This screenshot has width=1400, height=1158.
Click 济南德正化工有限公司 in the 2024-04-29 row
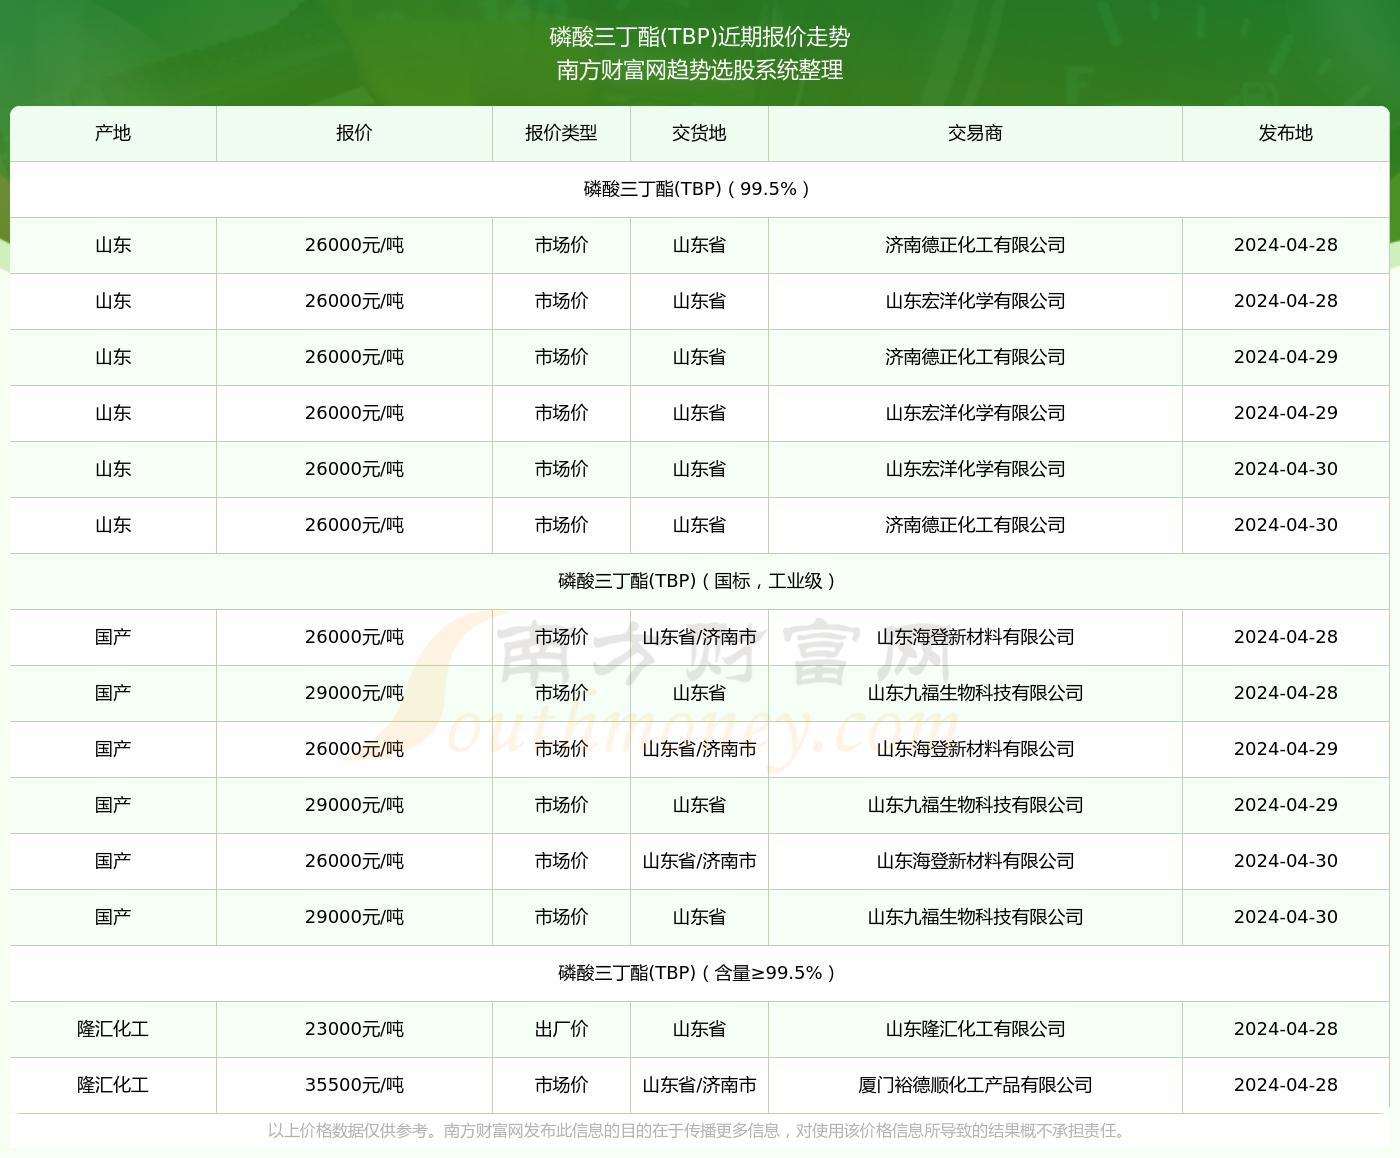click(x=975, y=357)
